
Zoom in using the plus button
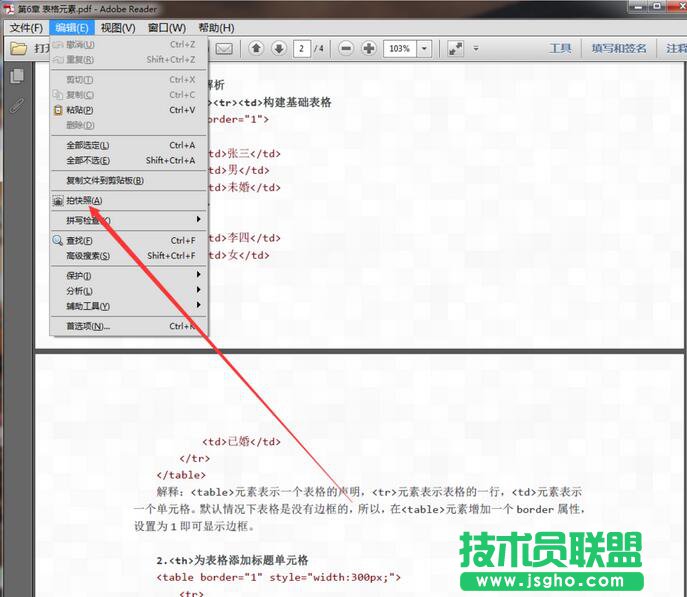coord(368,48)
